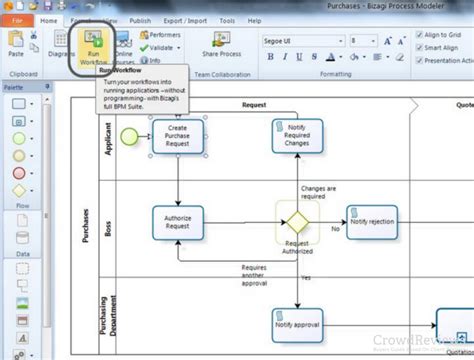Switch to the Export / Import tab
This screenshot has height=360, width=474.
pos(185,21)
